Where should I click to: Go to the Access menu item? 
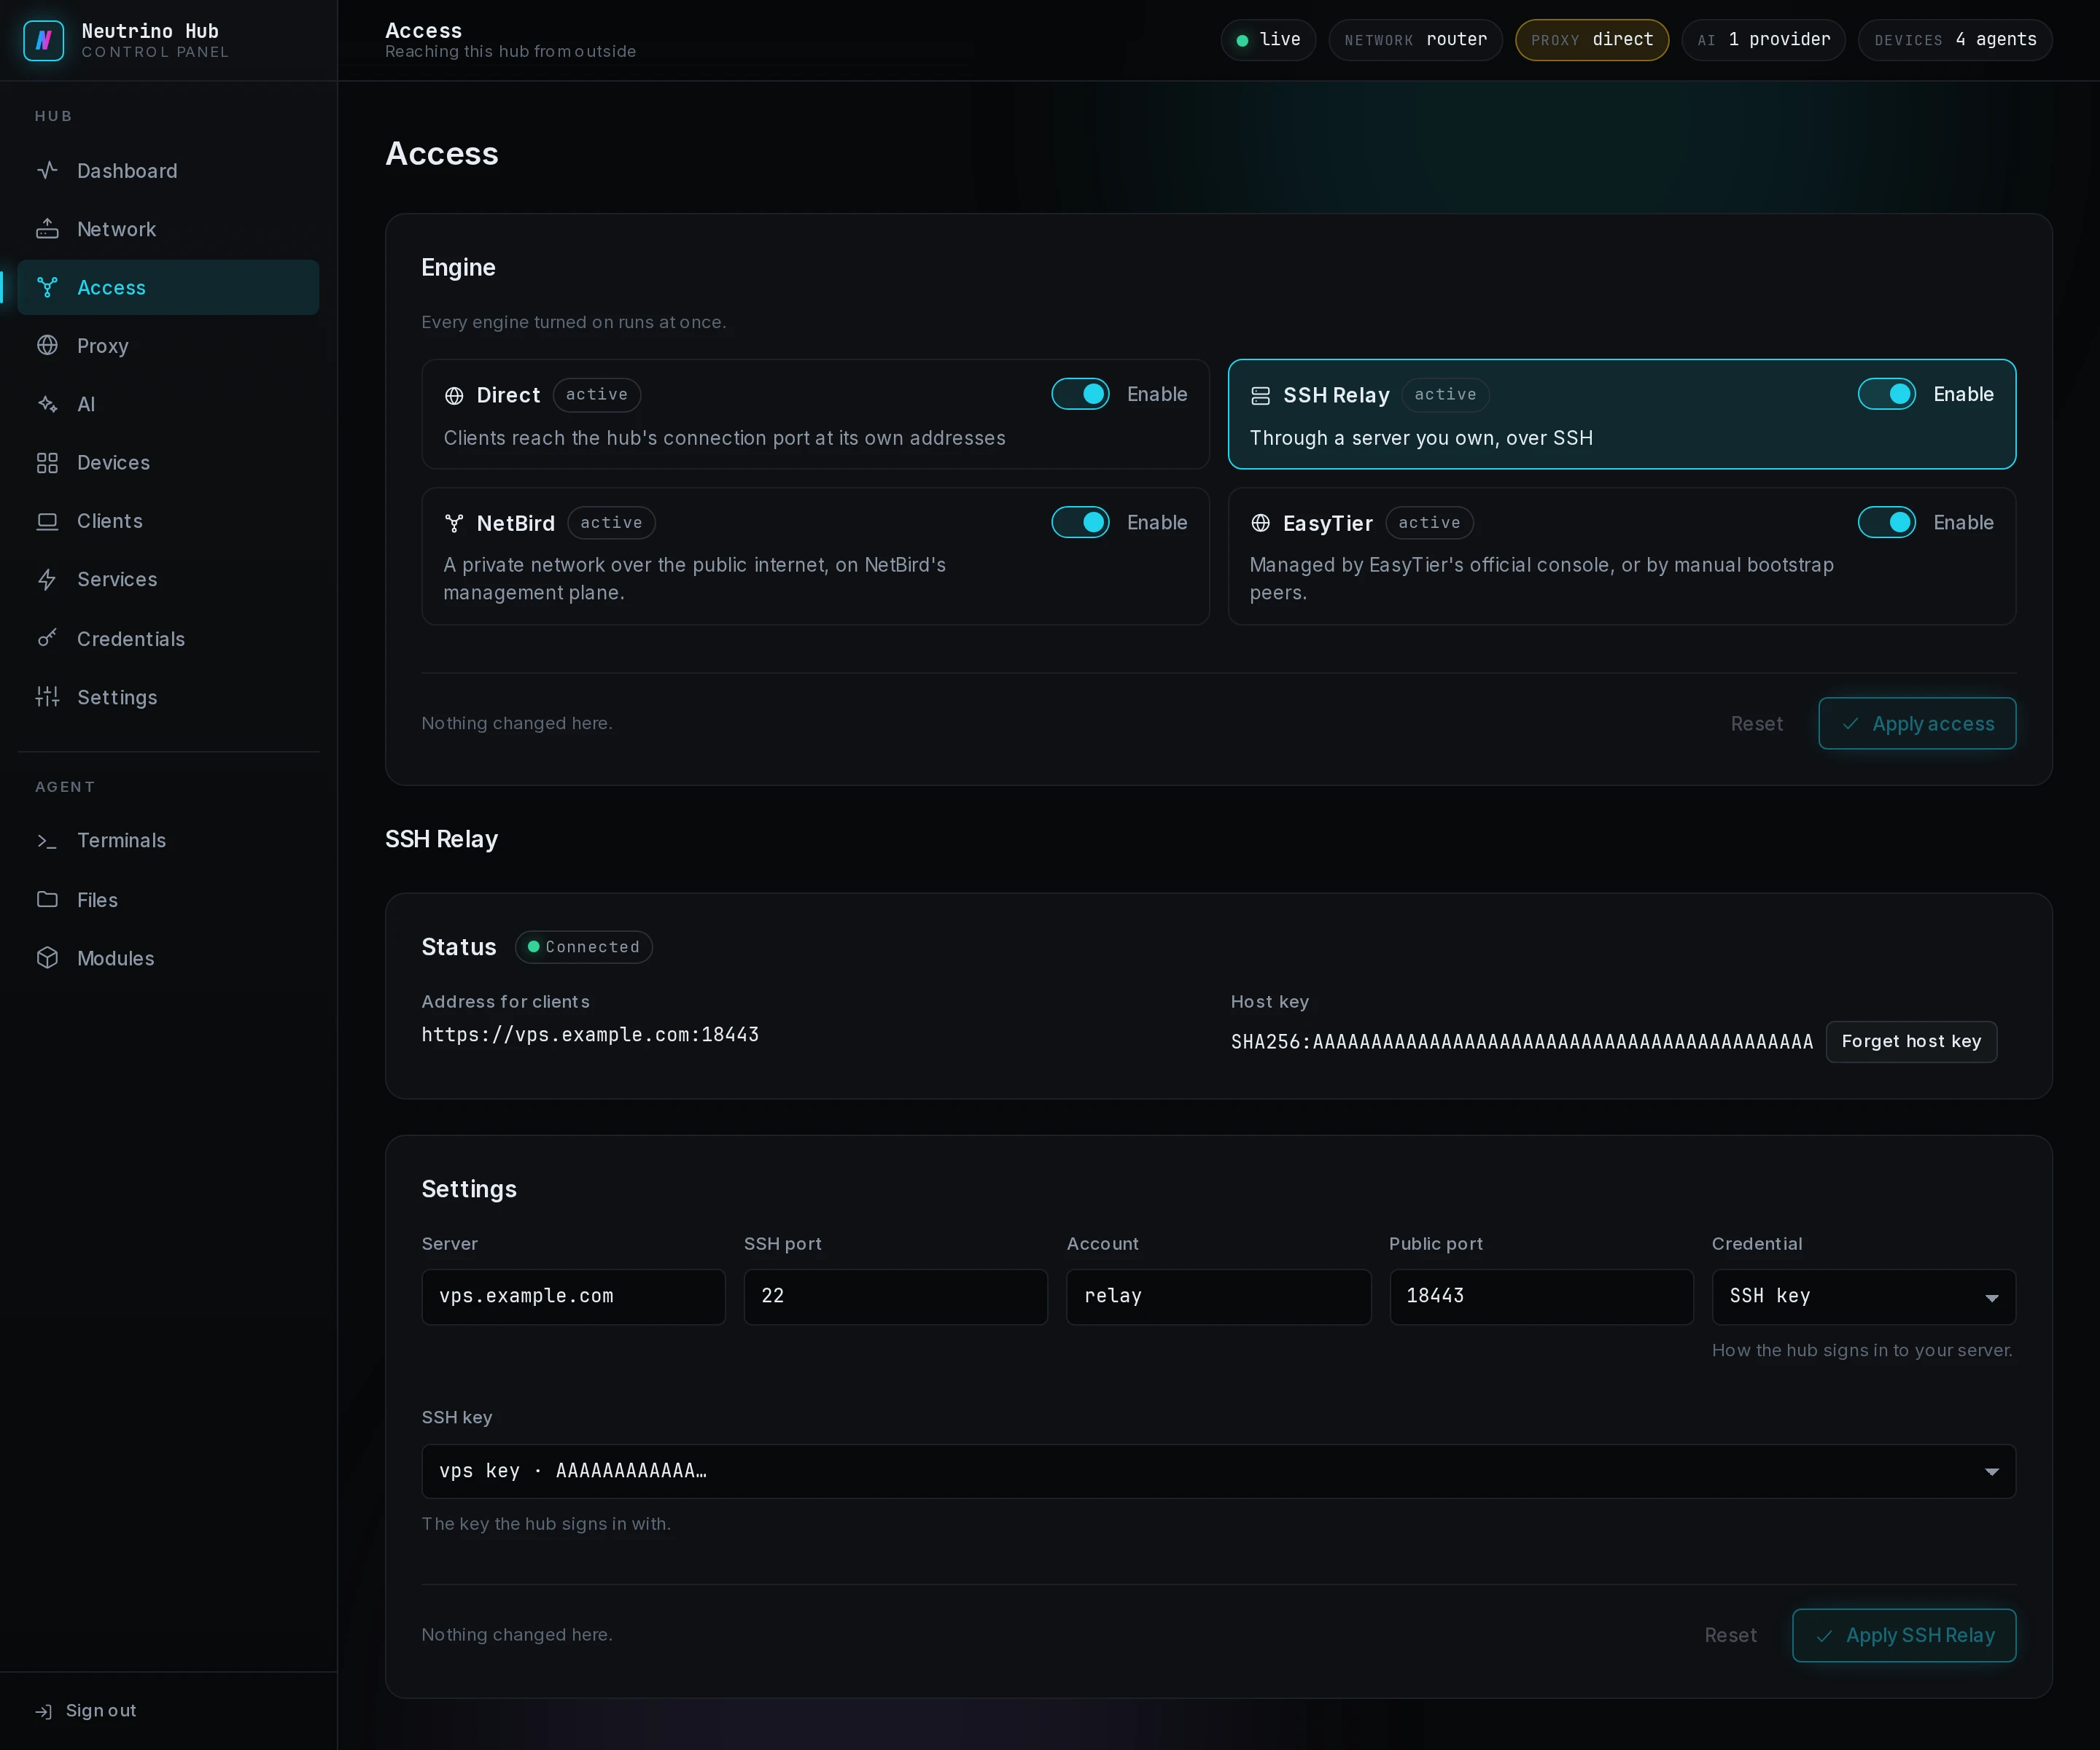pyautogui.click(x=168, y=287)
